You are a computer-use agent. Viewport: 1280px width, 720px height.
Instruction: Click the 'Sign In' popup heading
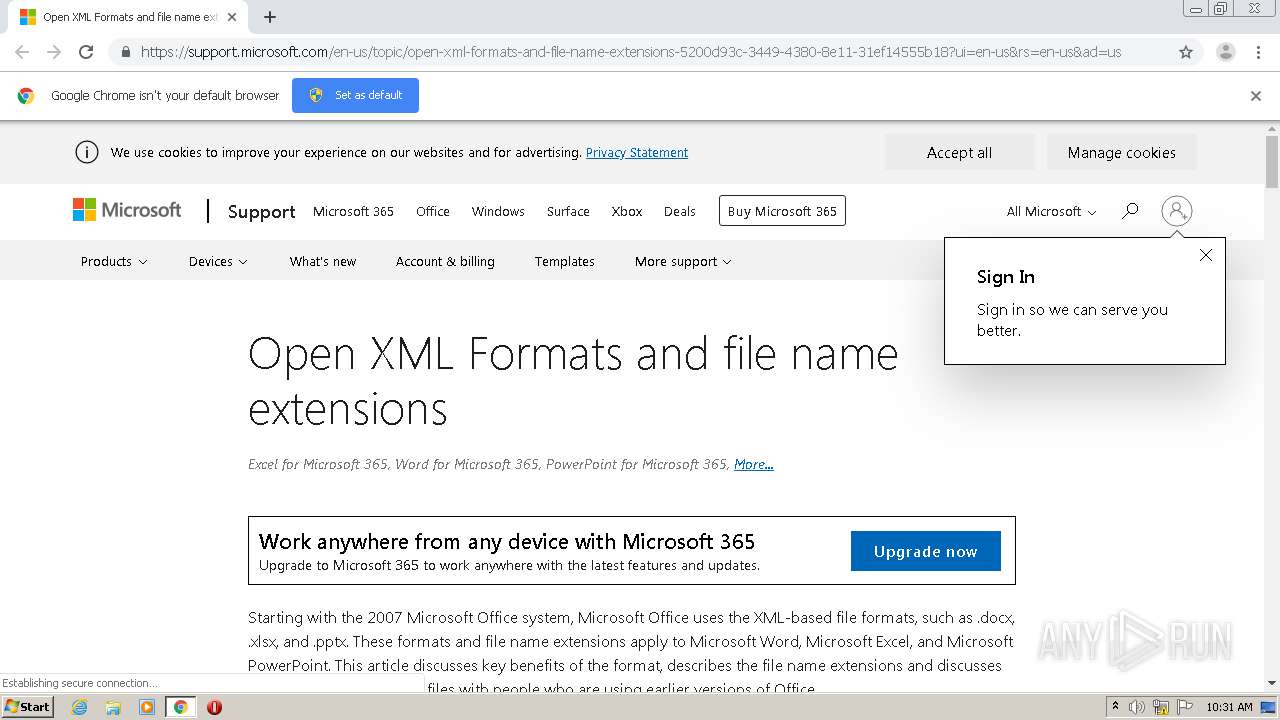(x=1006, y=277)
